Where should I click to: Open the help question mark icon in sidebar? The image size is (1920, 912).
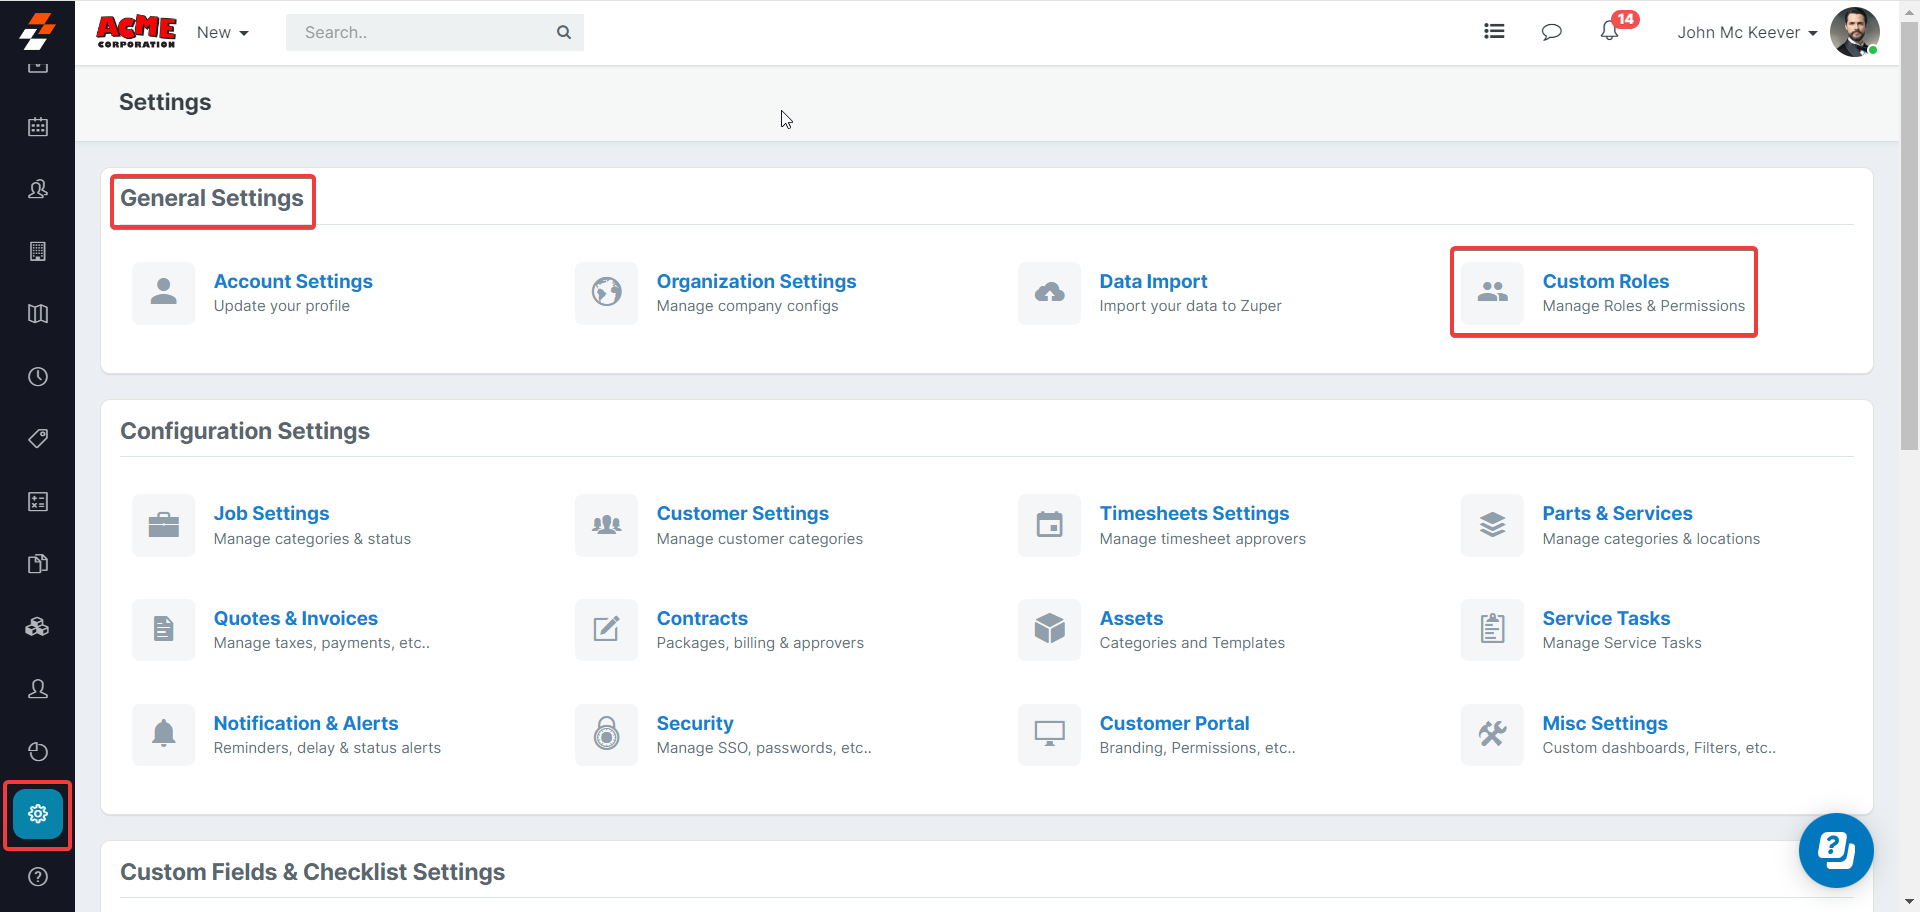(x=38, y=877)
